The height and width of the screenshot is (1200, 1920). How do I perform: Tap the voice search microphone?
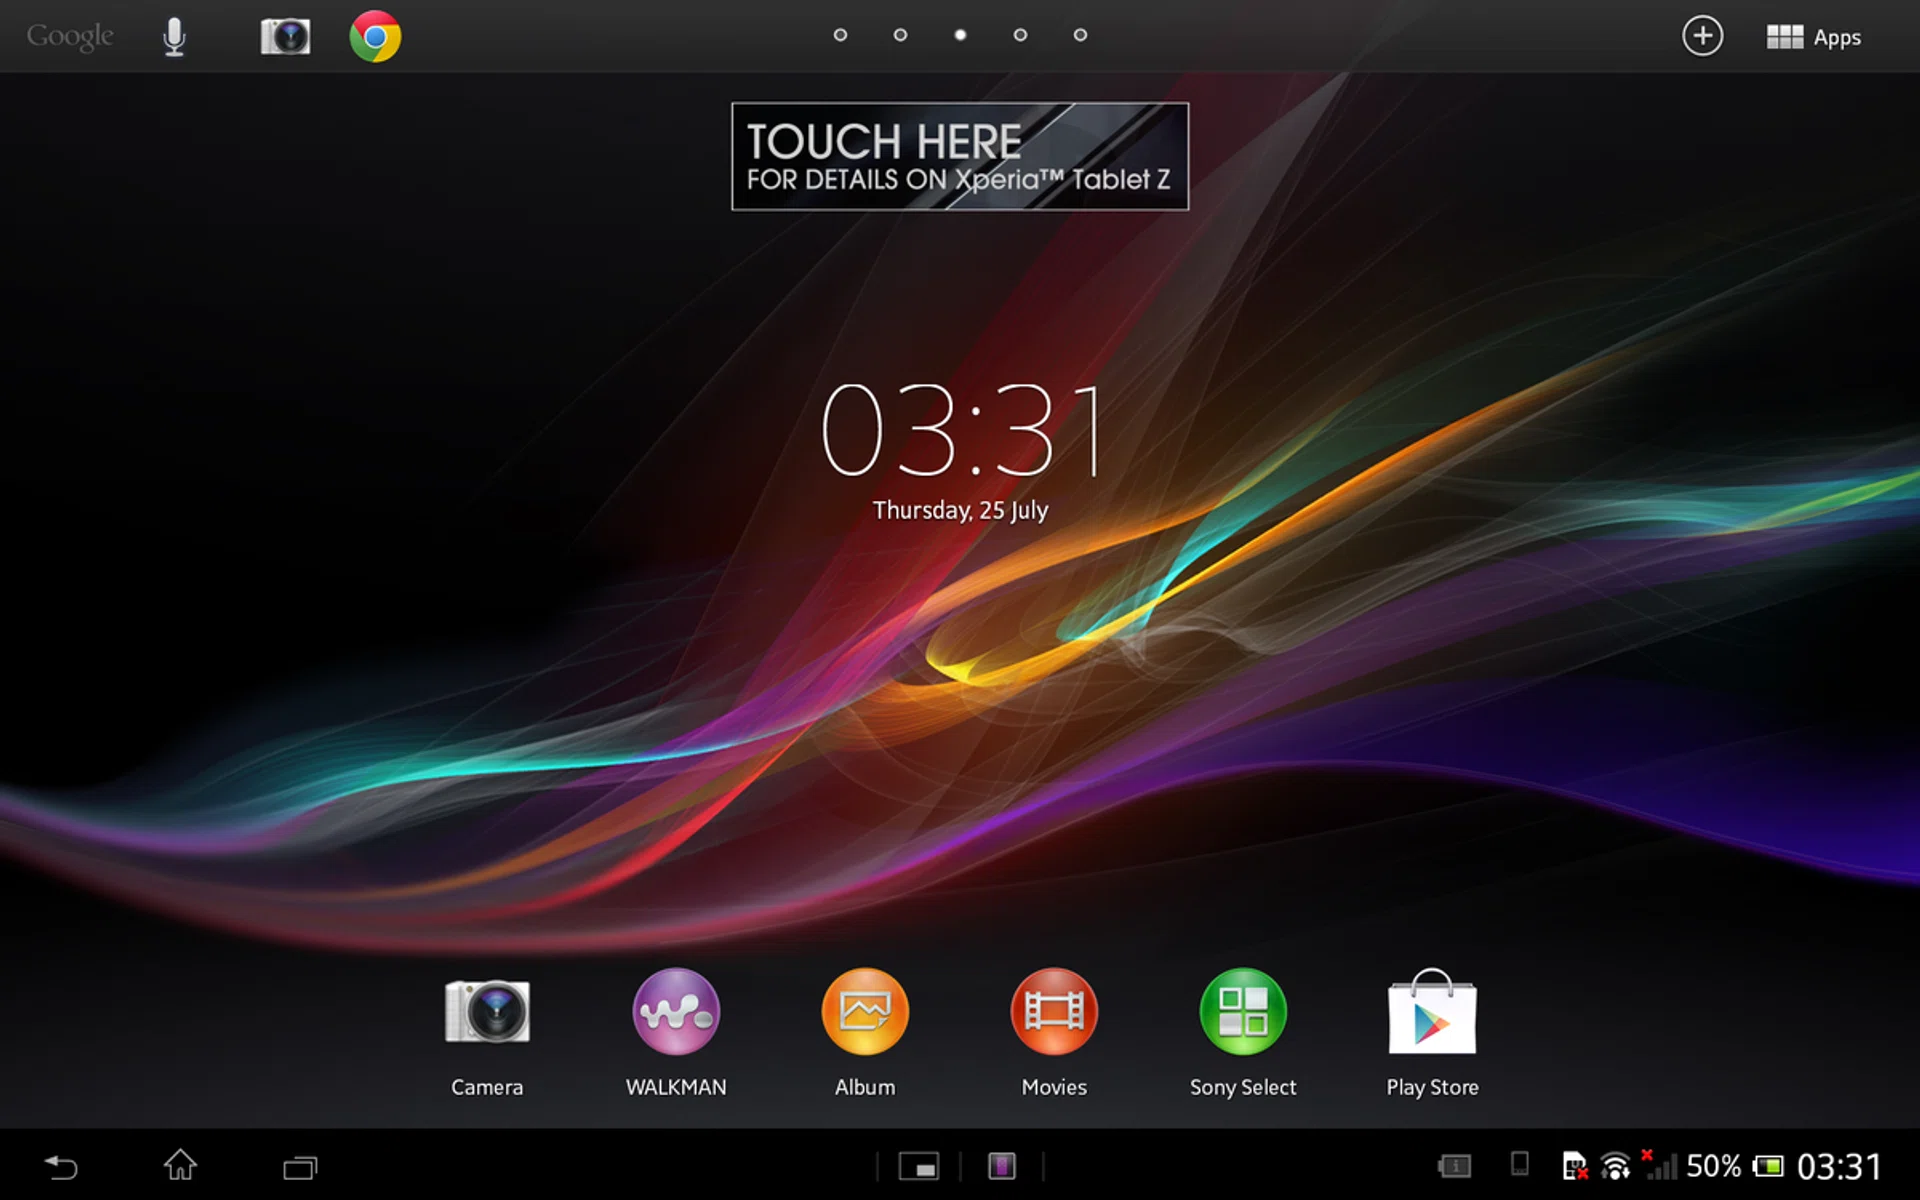[174, 37]
